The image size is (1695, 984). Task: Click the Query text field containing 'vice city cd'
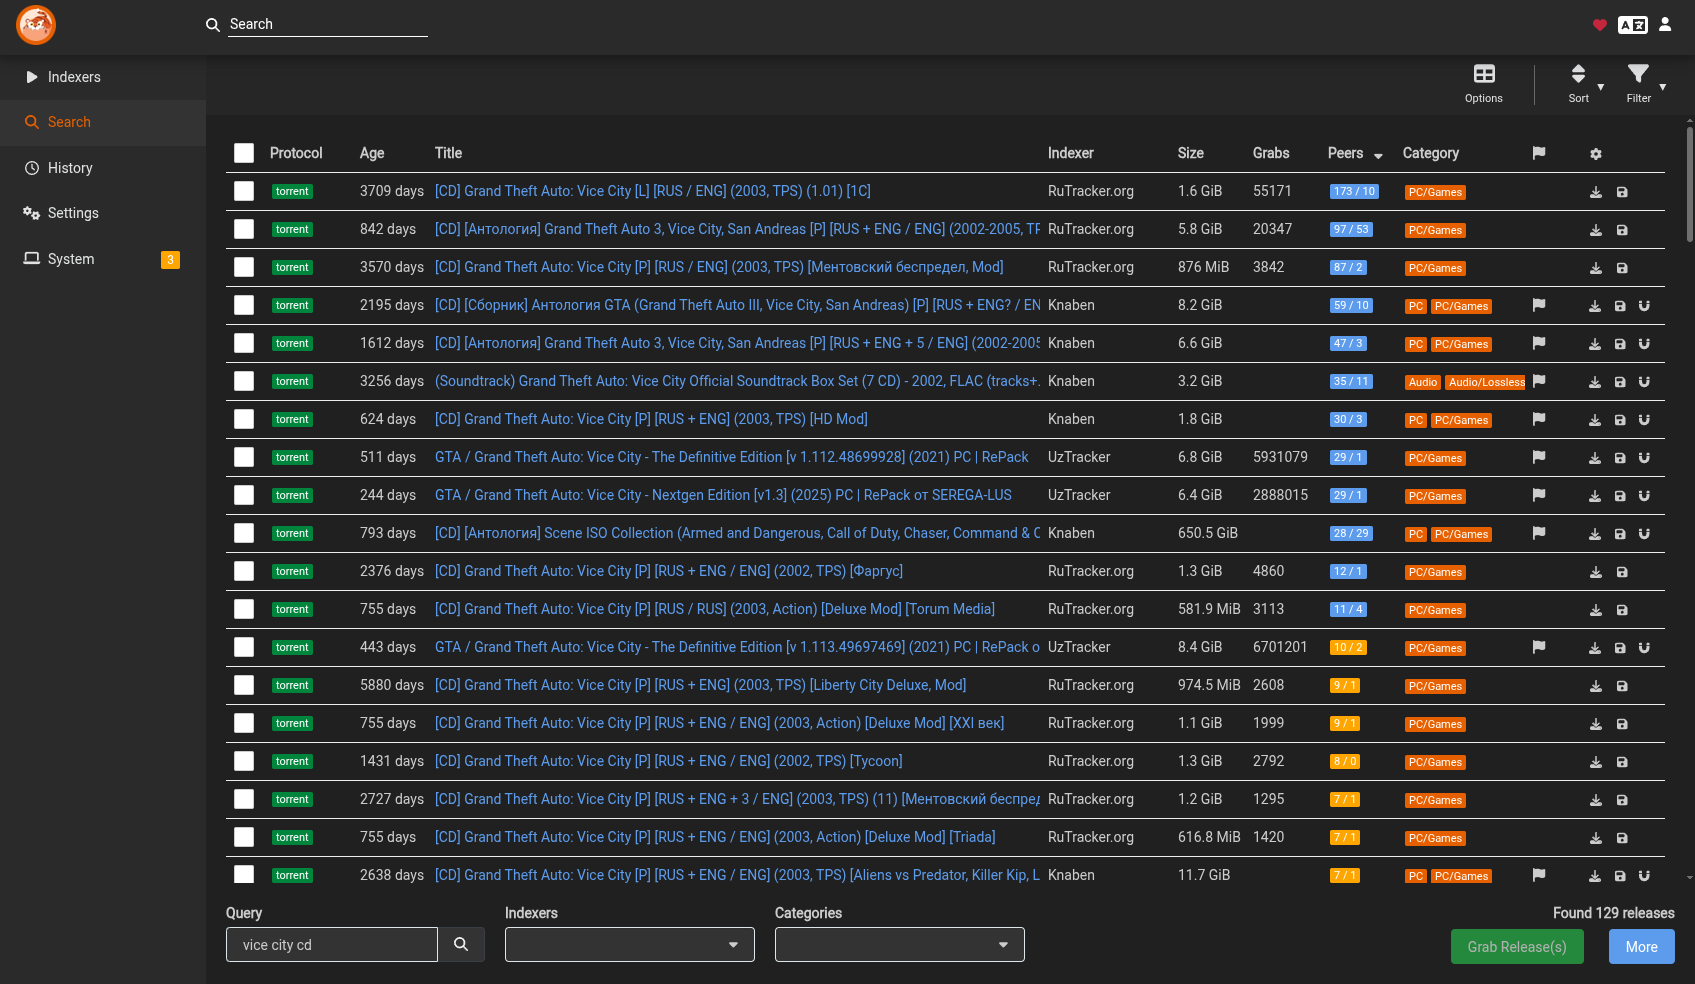coord(332,945)
